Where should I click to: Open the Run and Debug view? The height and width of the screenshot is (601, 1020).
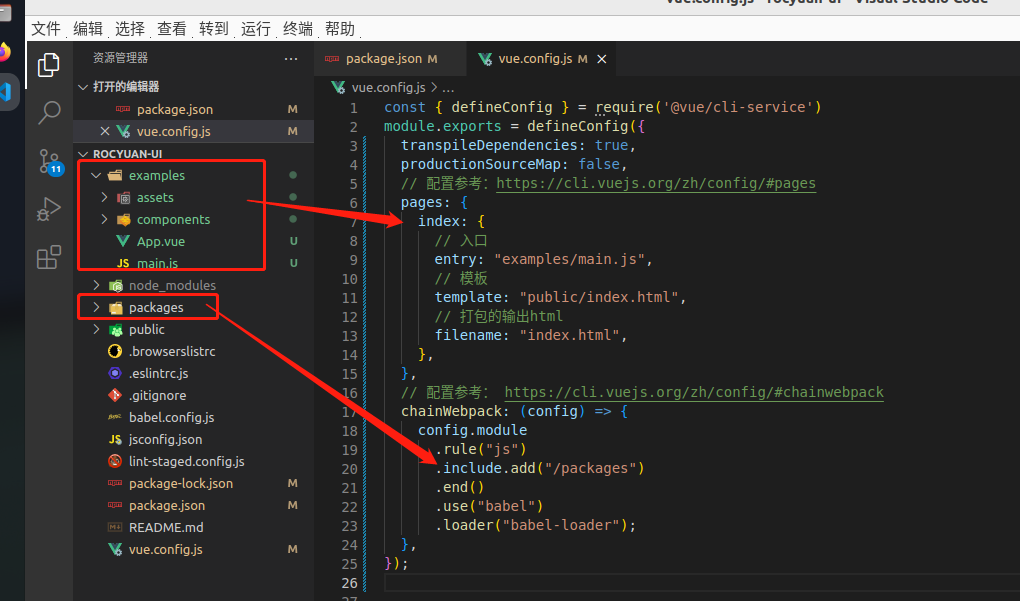click(x=49, y=209)
